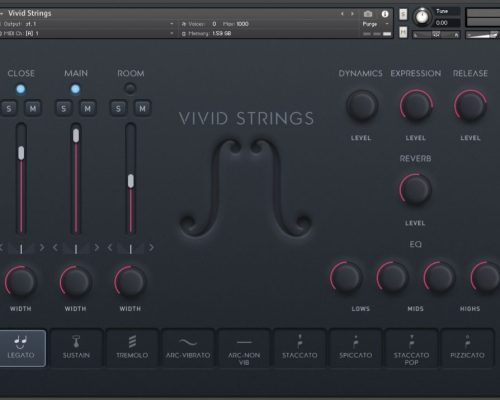Click the EQ Lows knob
Image resolution: width=500 pixels, height=400 pixels.
pyautogui.click(x=346, y=277)
